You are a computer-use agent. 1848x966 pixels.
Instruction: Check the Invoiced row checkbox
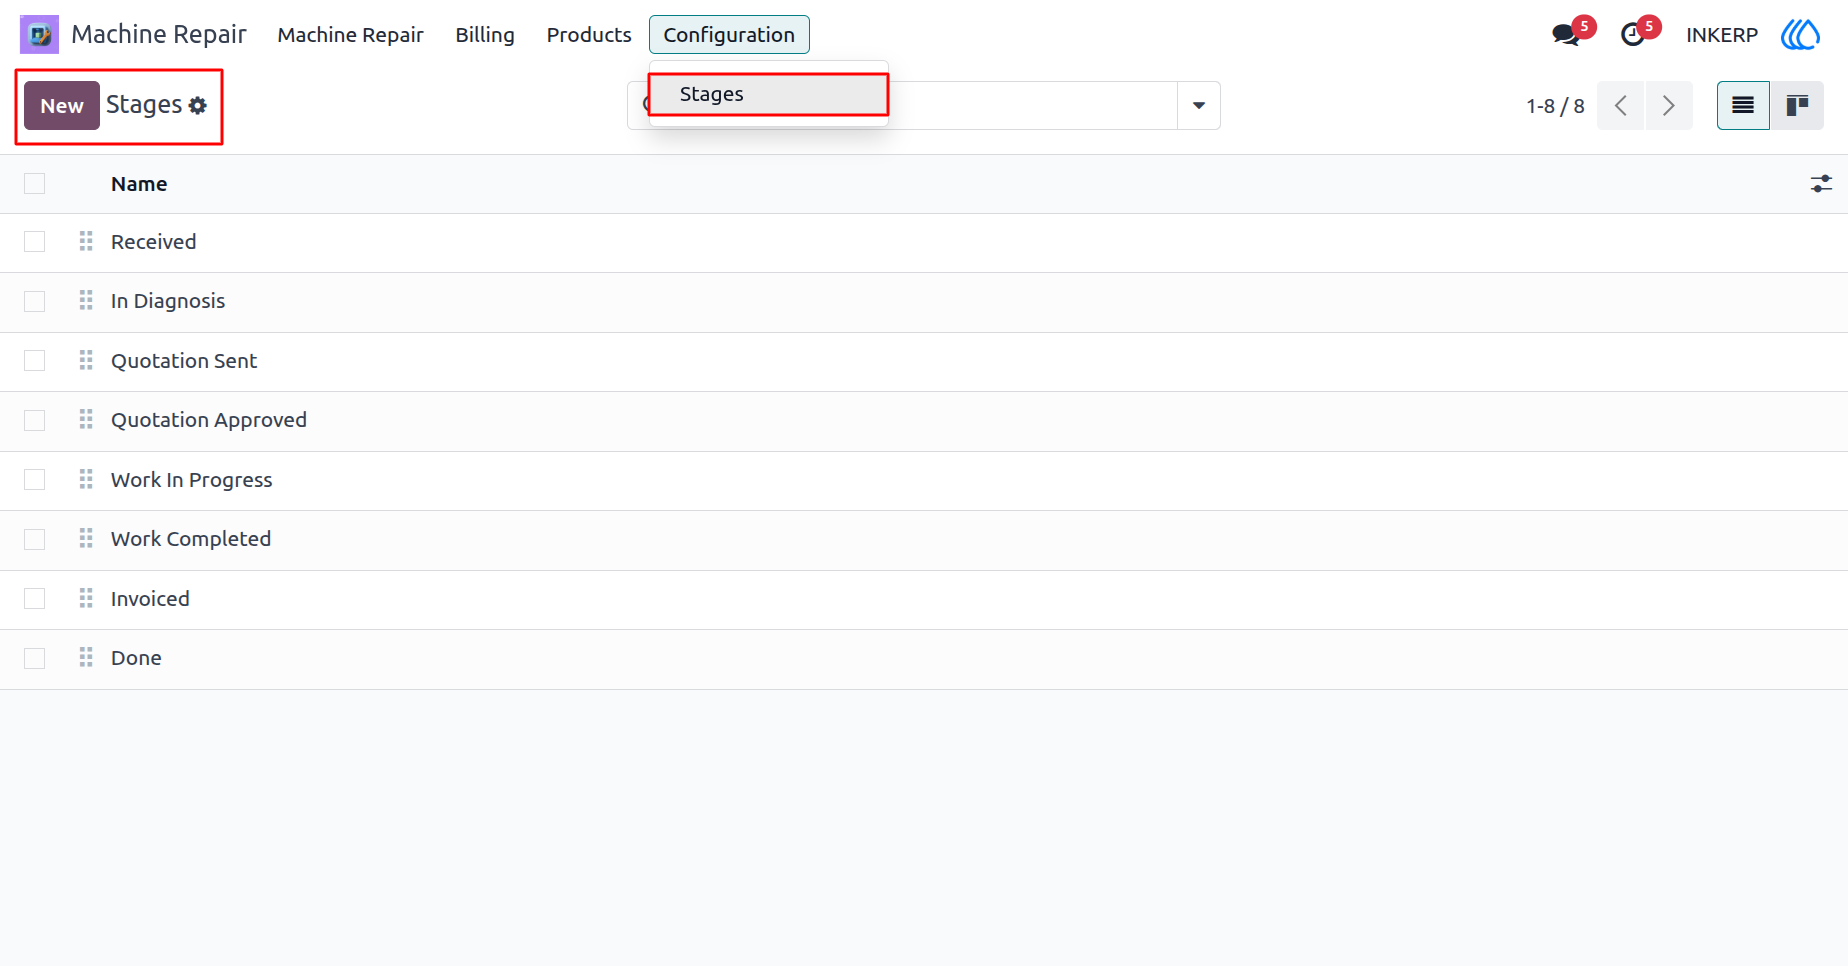pos(35,599)
